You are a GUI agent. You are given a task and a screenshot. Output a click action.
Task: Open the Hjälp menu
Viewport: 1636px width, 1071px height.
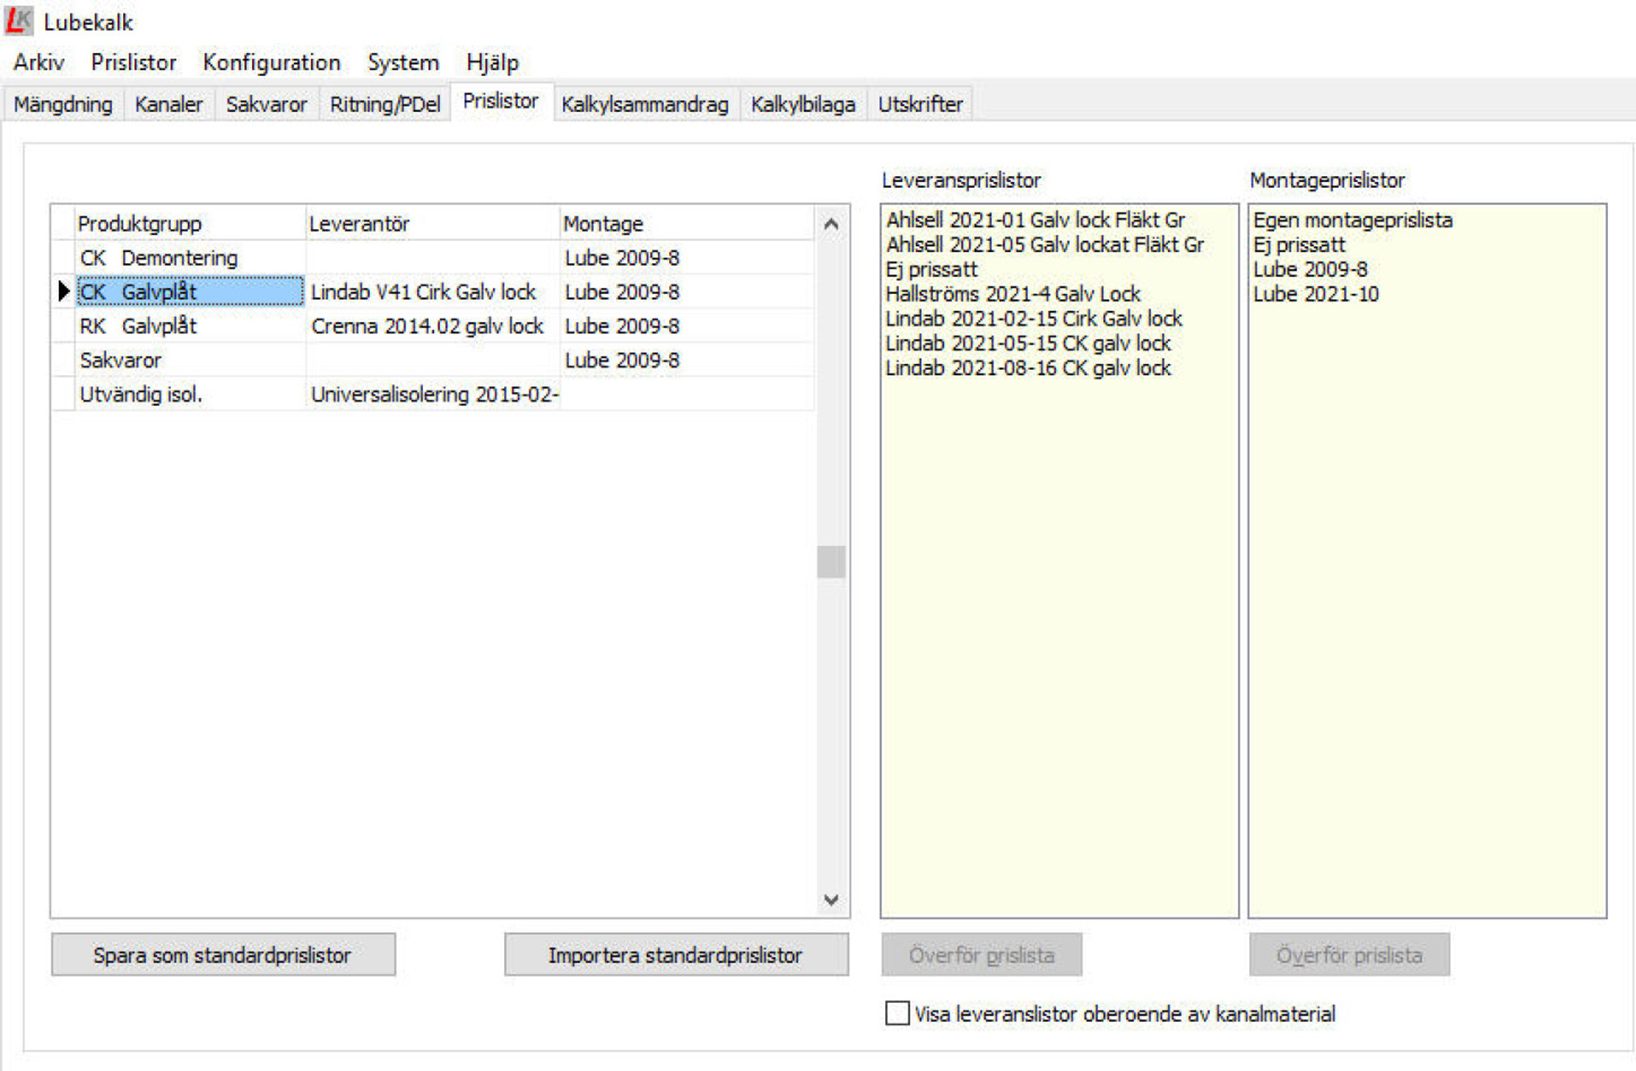coord(492,63)
